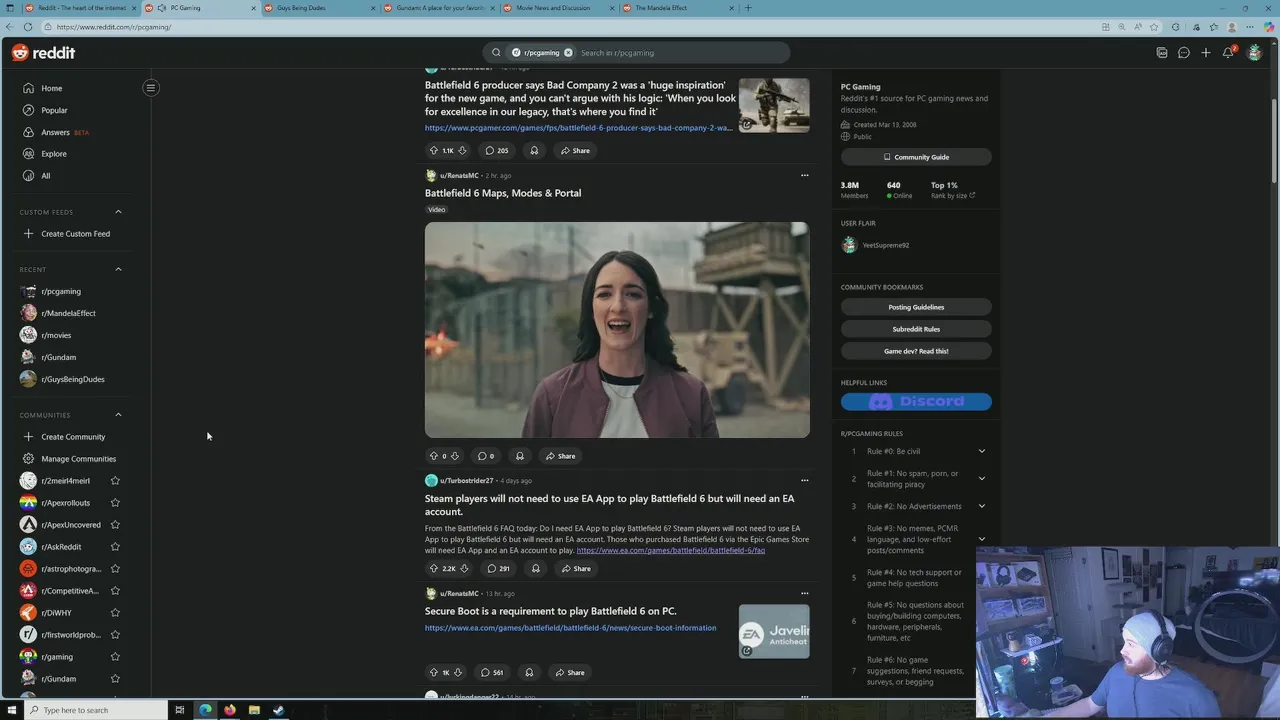Click the Reddit logo in the header
The image size is (1280, 720).
[43, 52]
